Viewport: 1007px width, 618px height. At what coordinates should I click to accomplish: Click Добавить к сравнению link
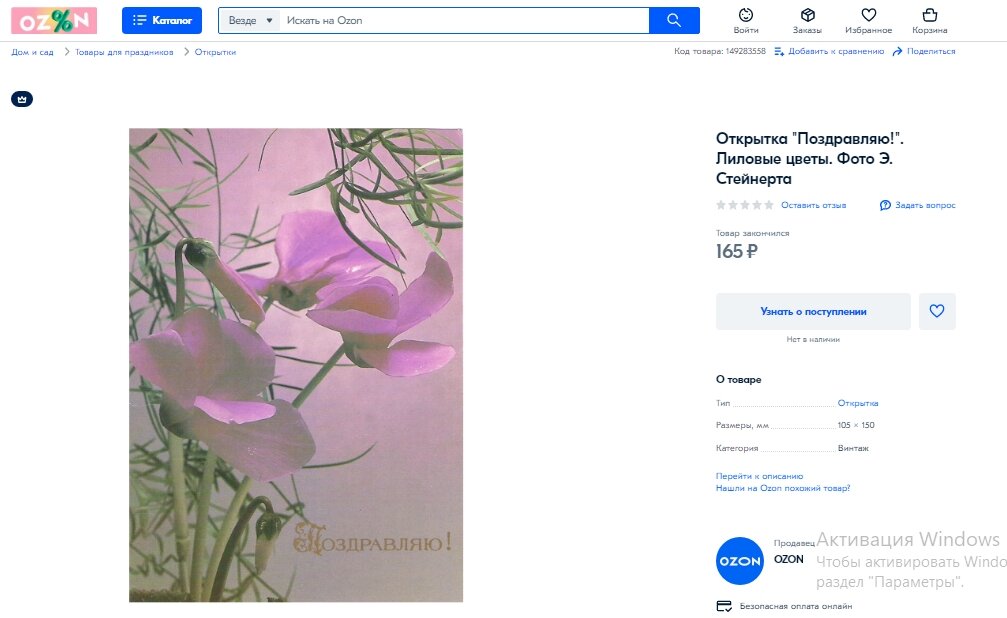tap(836, 51)
